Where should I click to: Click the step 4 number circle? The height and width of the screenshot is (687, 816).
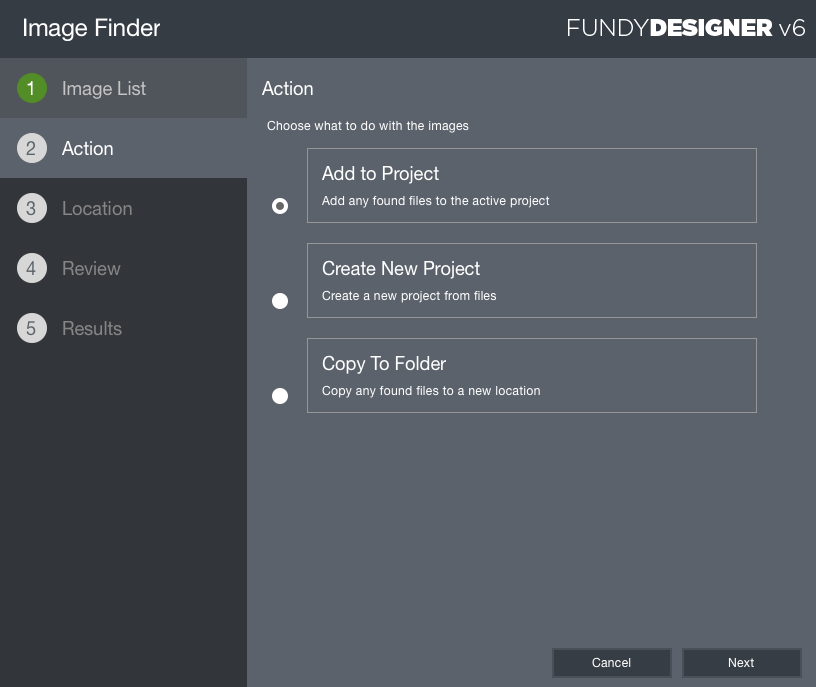pos(32,268)
